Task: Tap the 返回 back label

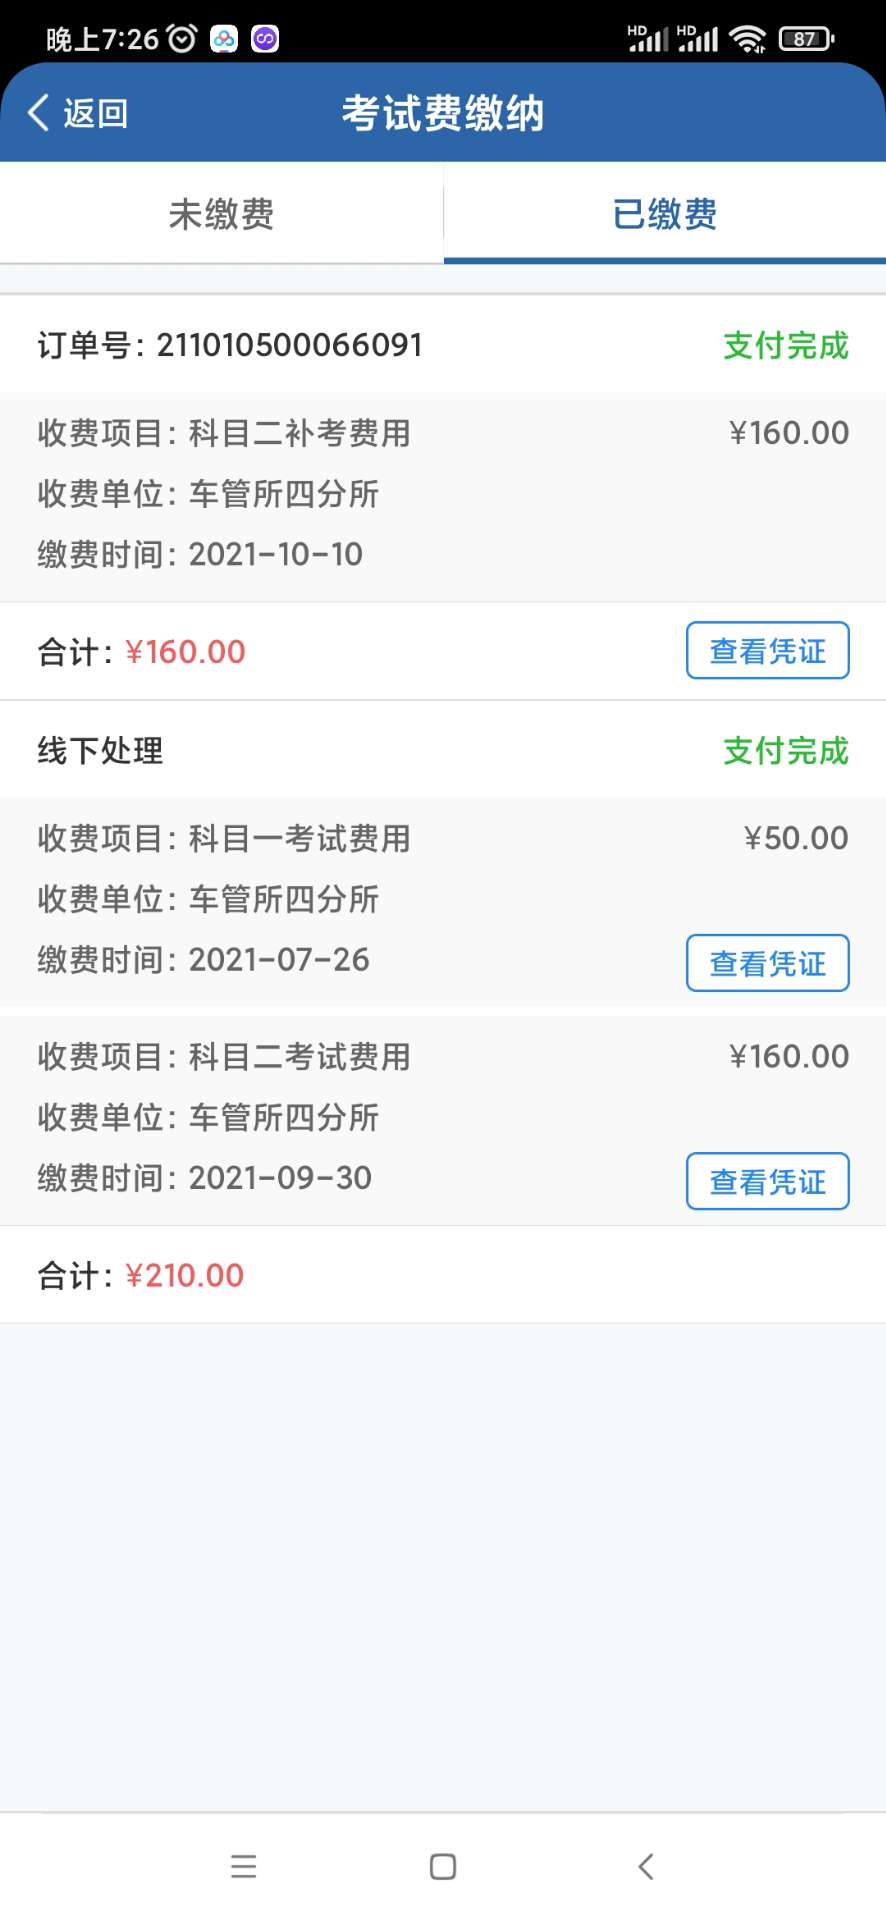Action: pos(96,113)
